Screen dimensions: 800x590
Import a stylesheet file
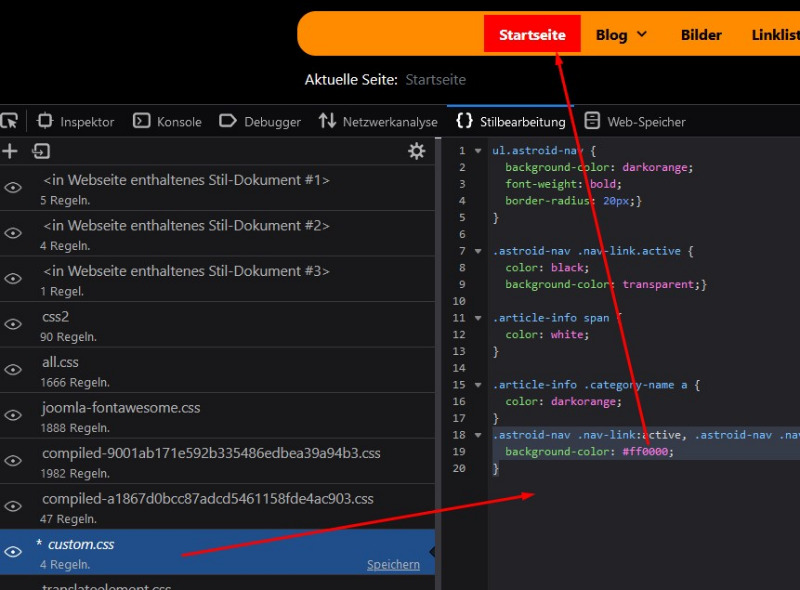pyautogui.click(x=41, y=151)
